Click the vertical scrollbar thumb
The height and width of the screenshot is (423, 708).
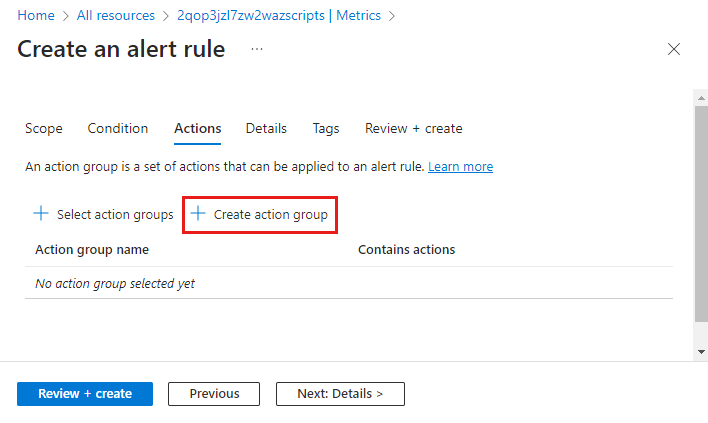click(x=701, y=214)
